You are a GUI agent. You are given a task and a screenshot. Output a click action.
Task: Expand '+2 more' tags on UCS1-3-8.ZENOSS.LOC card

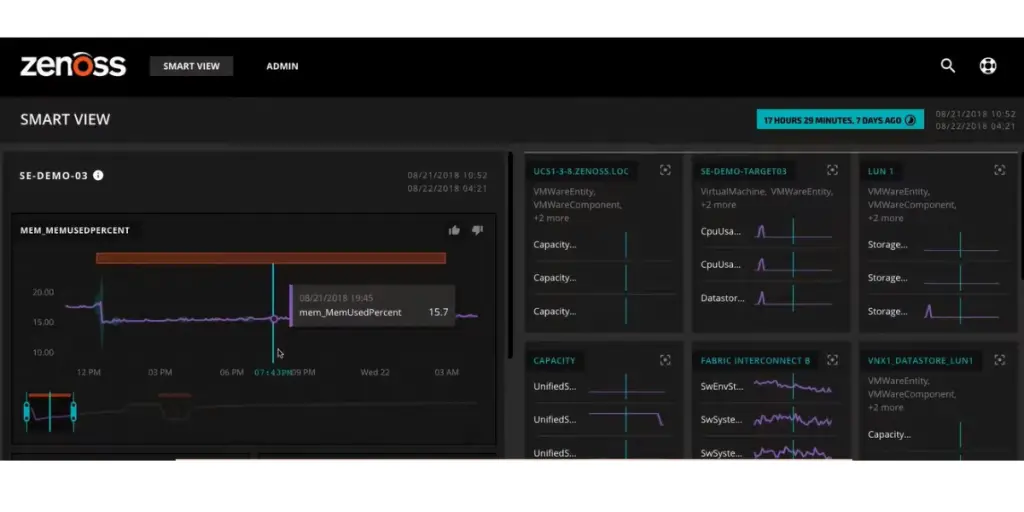[x=550, y=218]
